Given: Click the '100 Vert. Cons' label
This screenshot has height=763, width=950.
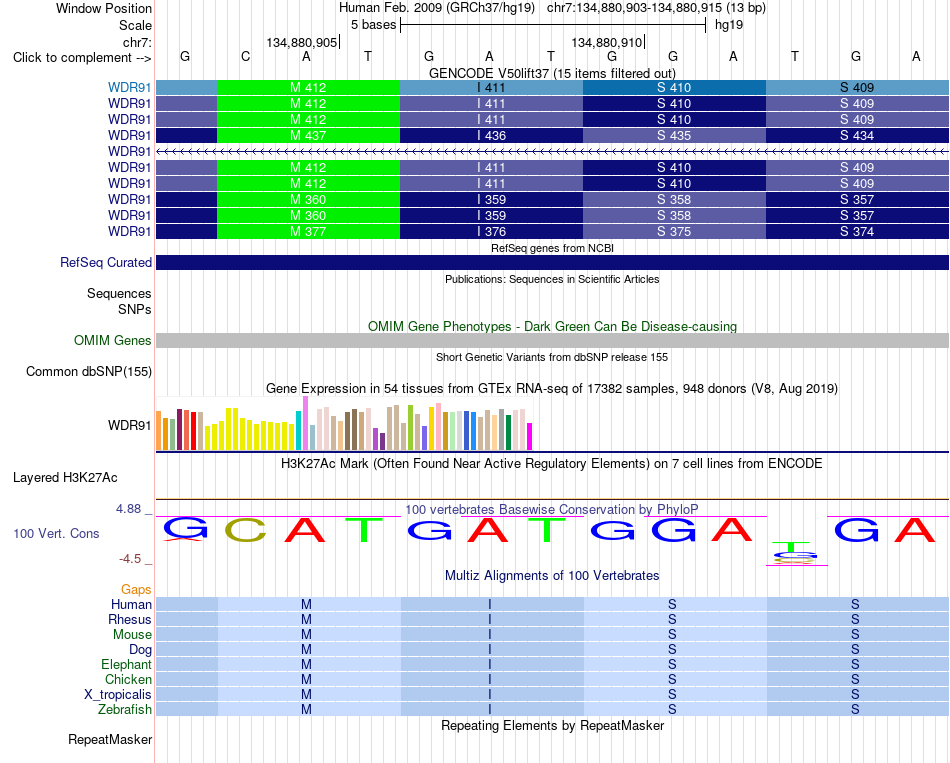Looking at the screenshot, I should point(56,533).
